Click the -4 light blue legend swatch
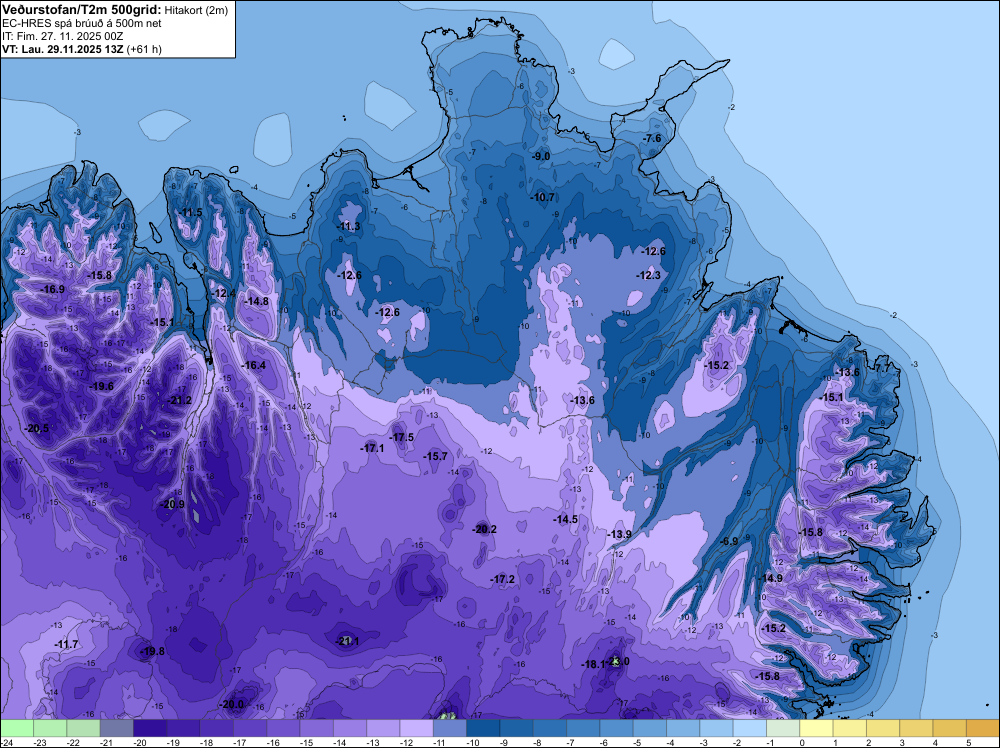1000x748 pixels. [683, 728]
